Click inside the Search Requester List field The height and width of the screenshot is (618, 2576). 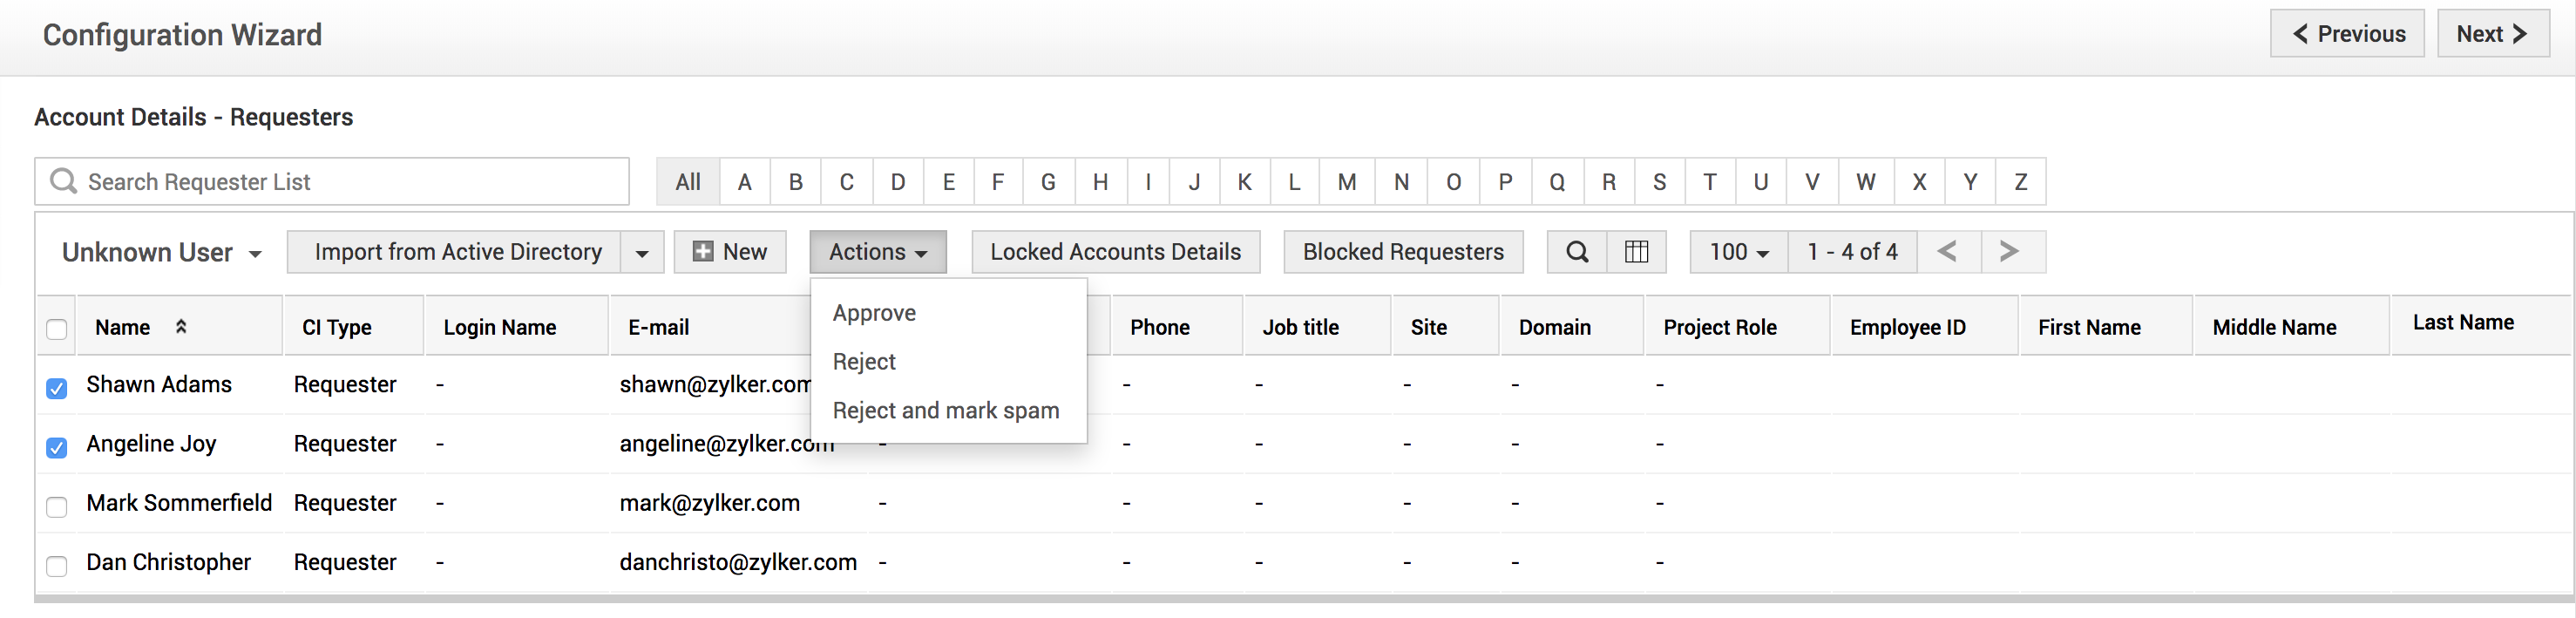click(340, 182)
